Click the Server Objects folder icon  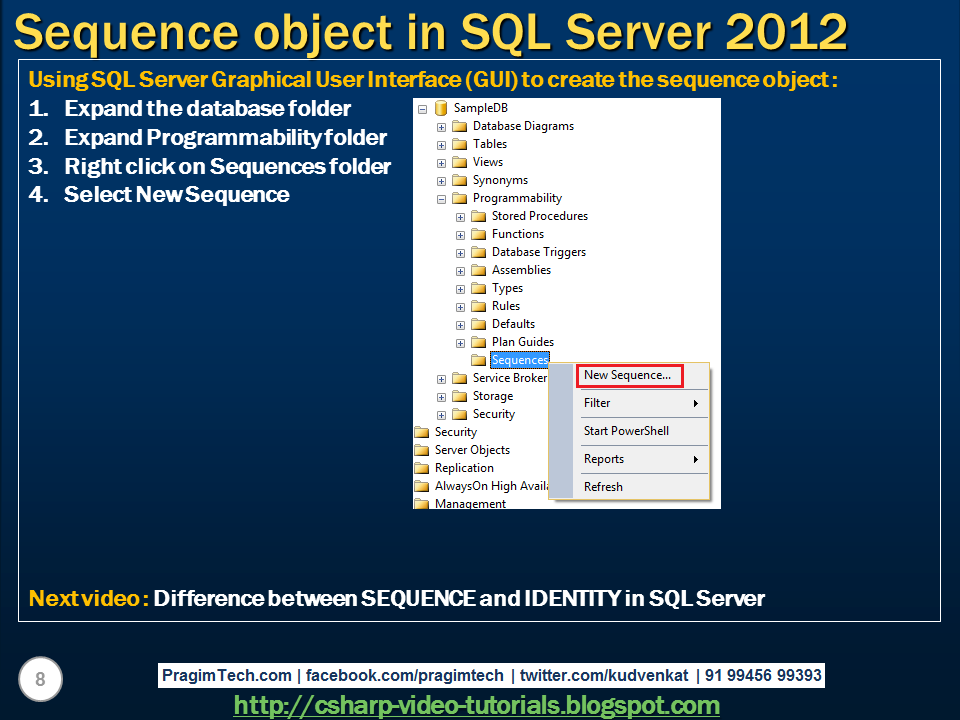click(421, 451)
